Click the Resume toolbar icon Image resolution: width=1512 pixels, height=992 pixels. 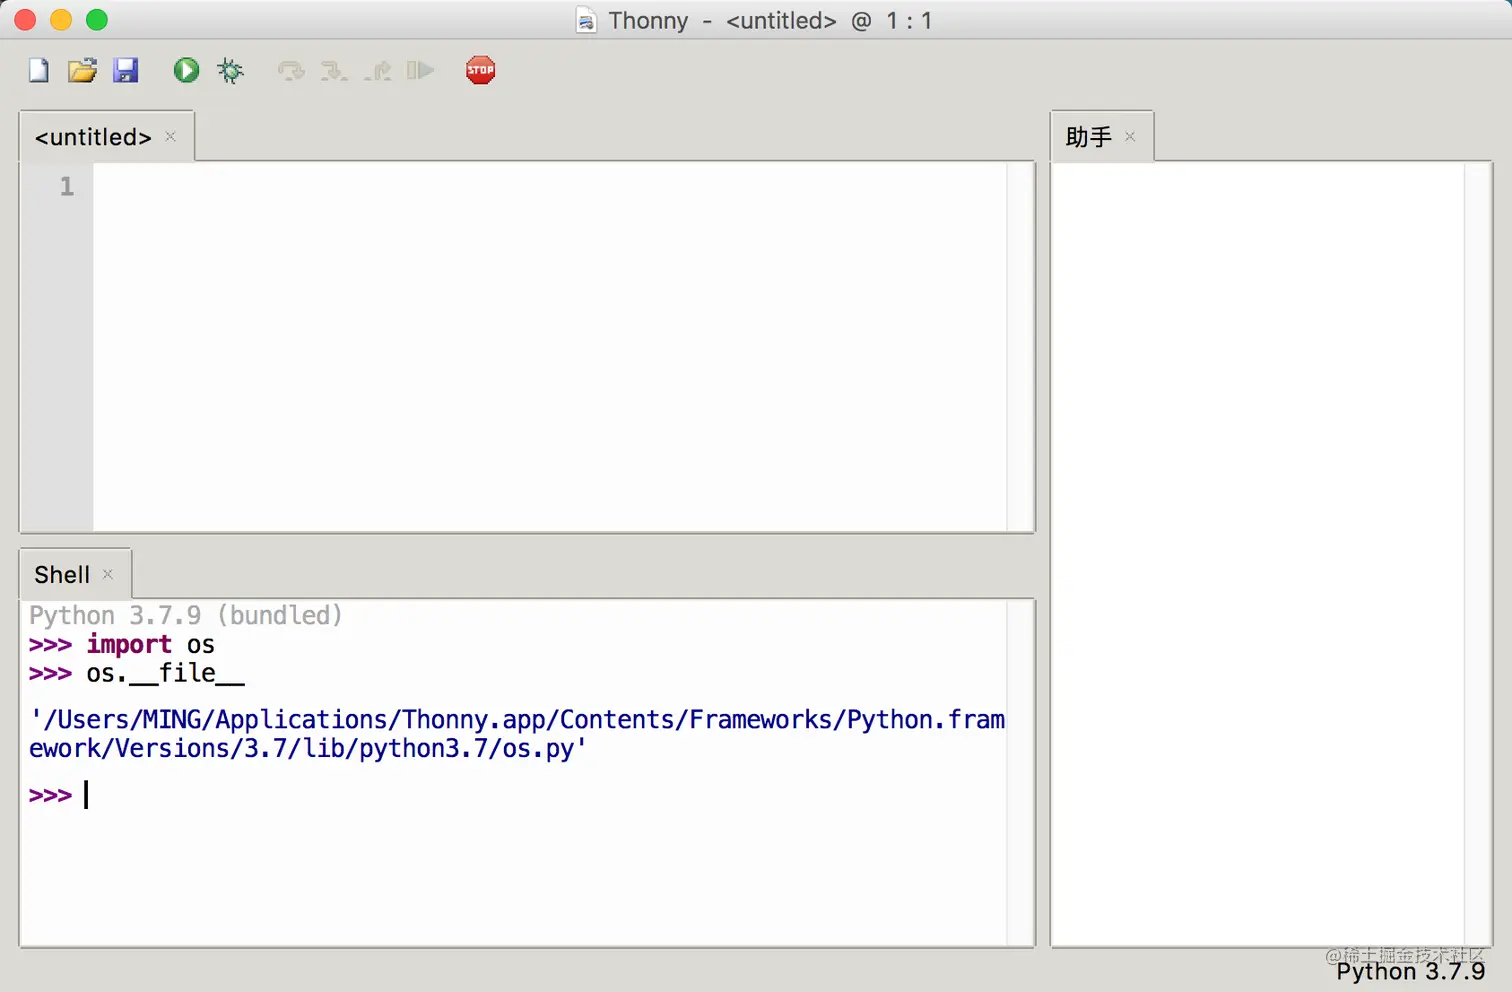pyautogui.click(x=421, y=70)
